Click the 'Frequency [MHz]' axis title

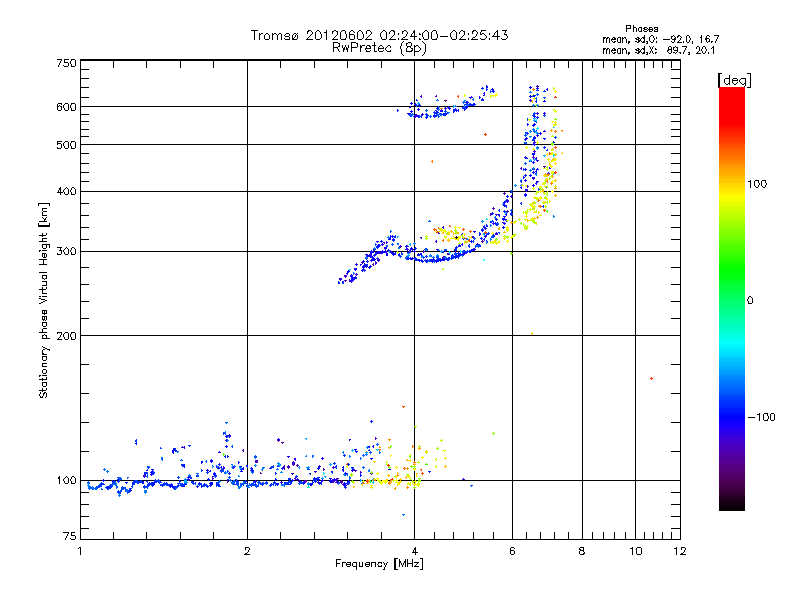(x=379, y=564)
